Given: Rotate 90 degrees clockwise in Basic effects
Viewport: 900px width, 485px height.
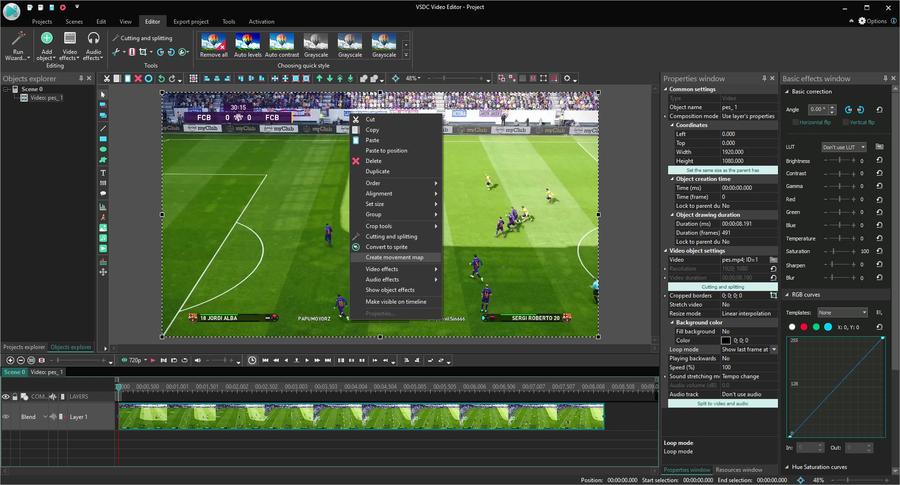Looking at the screenshot, I should click(860, 109).
